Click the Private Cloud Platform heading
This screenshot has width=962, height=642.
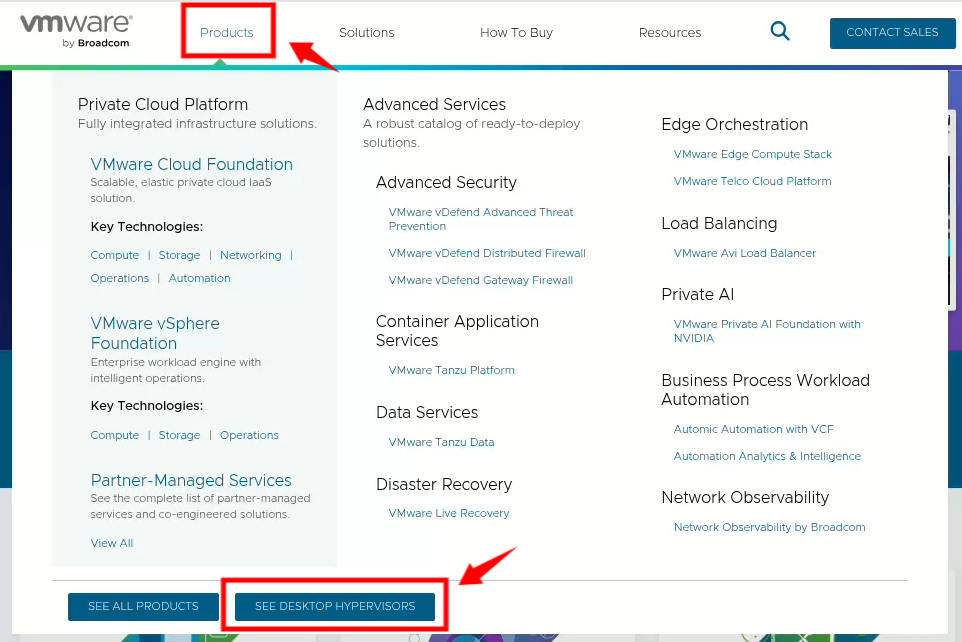[x=163, y=104]
